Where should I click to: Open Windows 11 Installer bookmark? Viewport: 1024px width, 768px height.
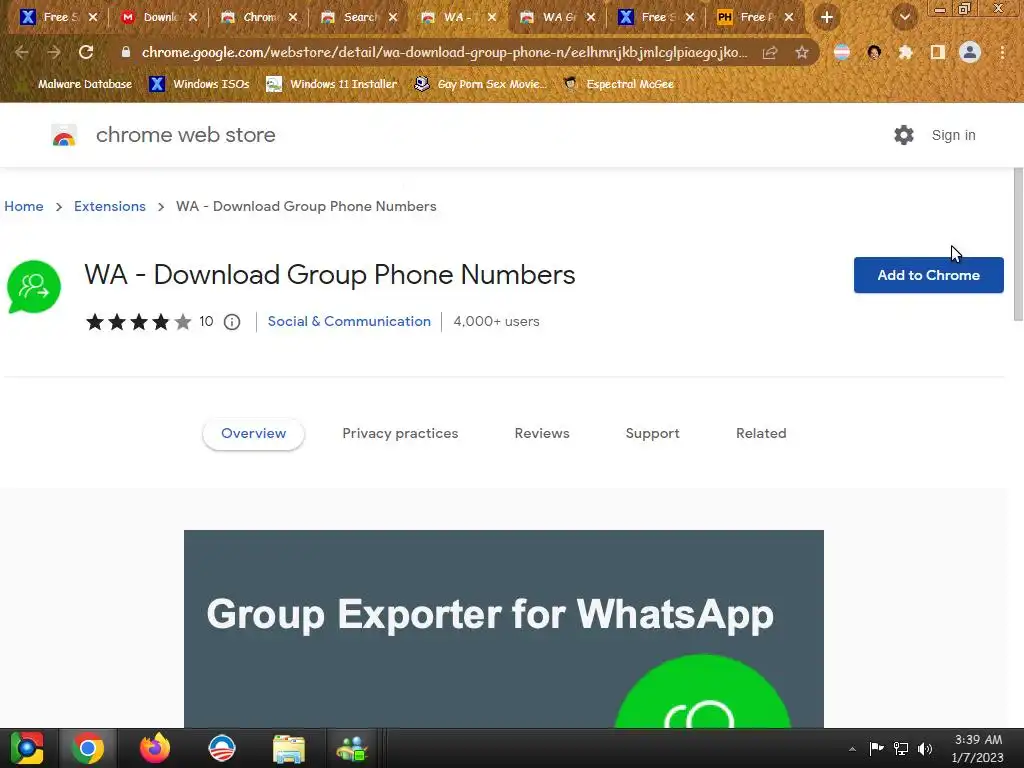(x=332, y=84)
